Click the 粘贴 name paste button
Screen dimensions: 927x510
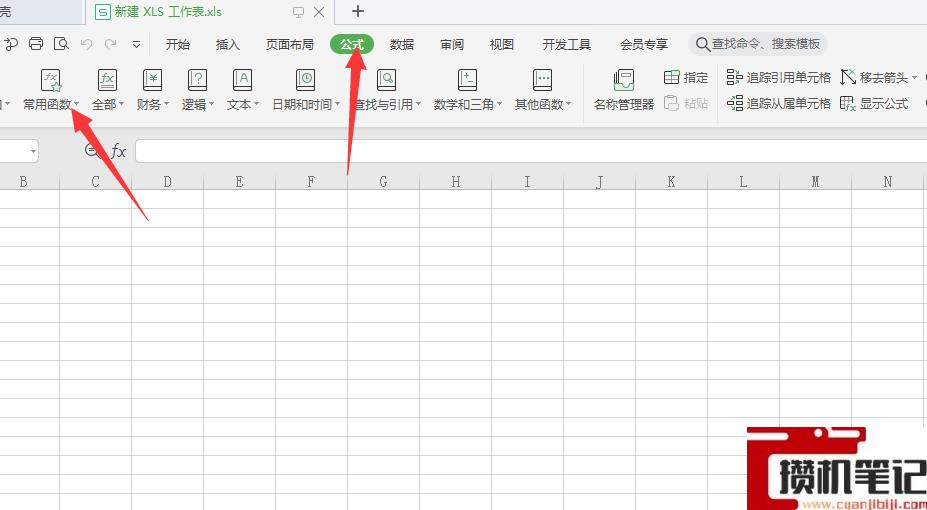(686, 103)
